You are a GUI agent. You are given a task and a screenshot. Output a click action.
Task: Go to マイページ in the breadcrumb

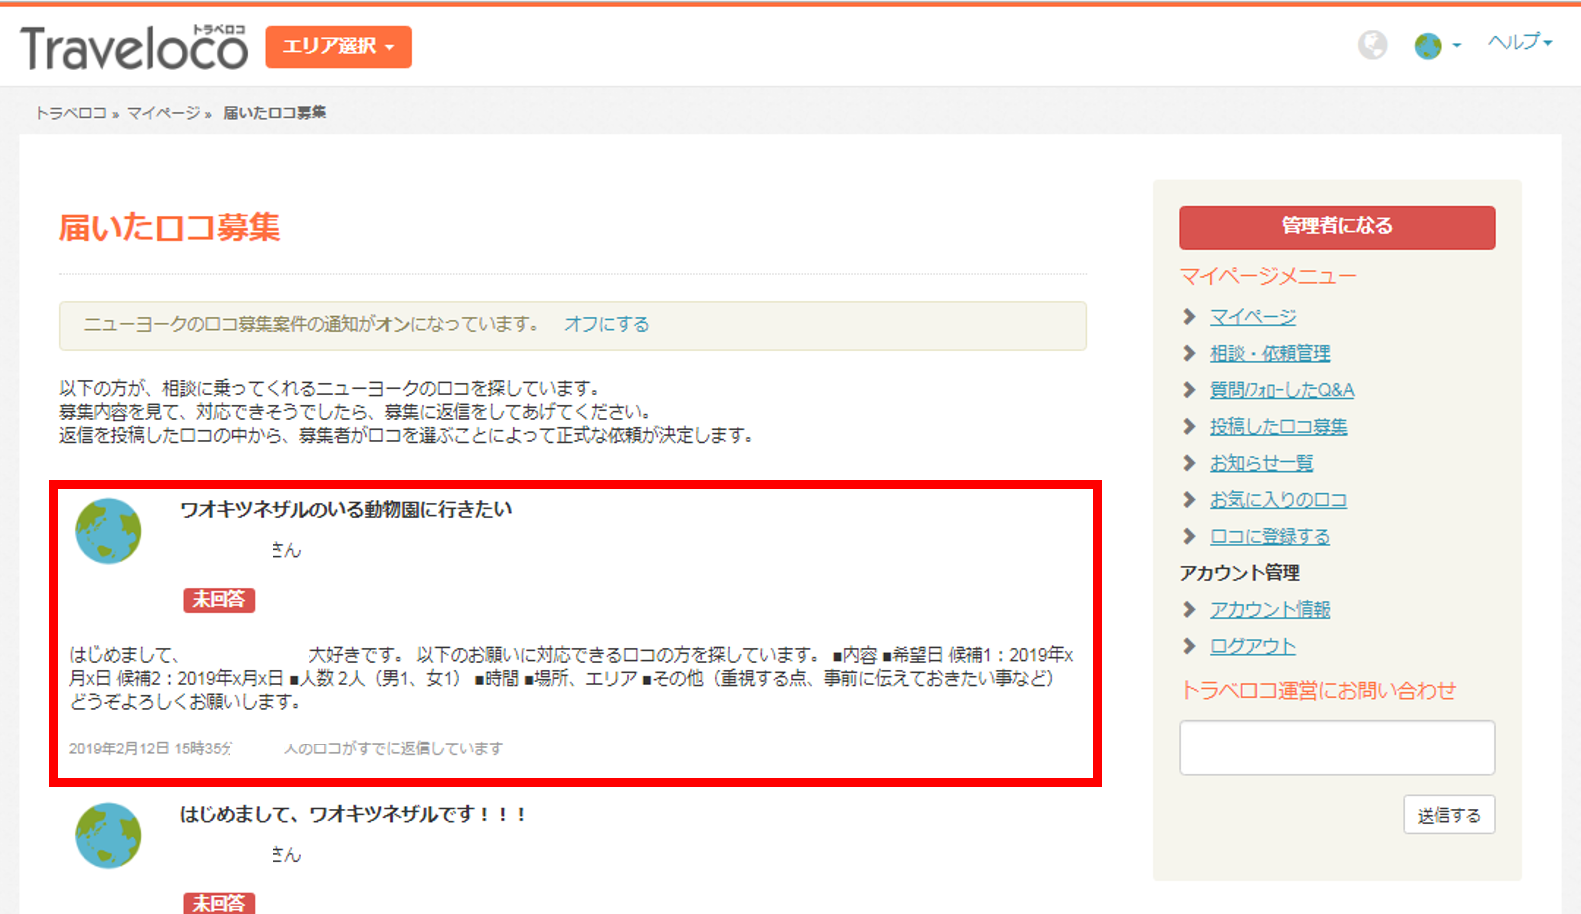click(163, 113)
